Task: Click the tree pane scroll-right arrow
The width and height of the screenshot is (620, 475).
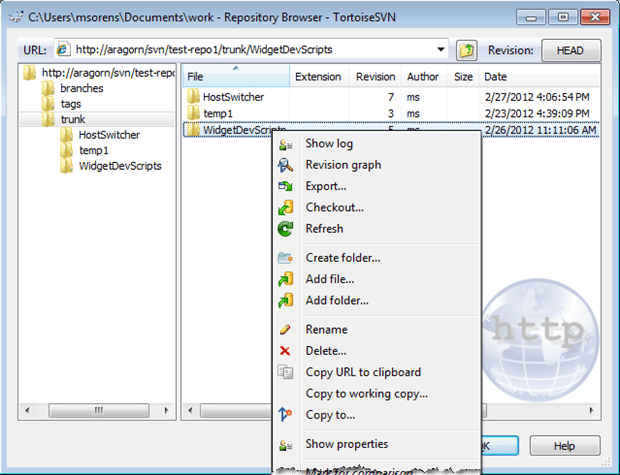Action: [x=166, y=411]
